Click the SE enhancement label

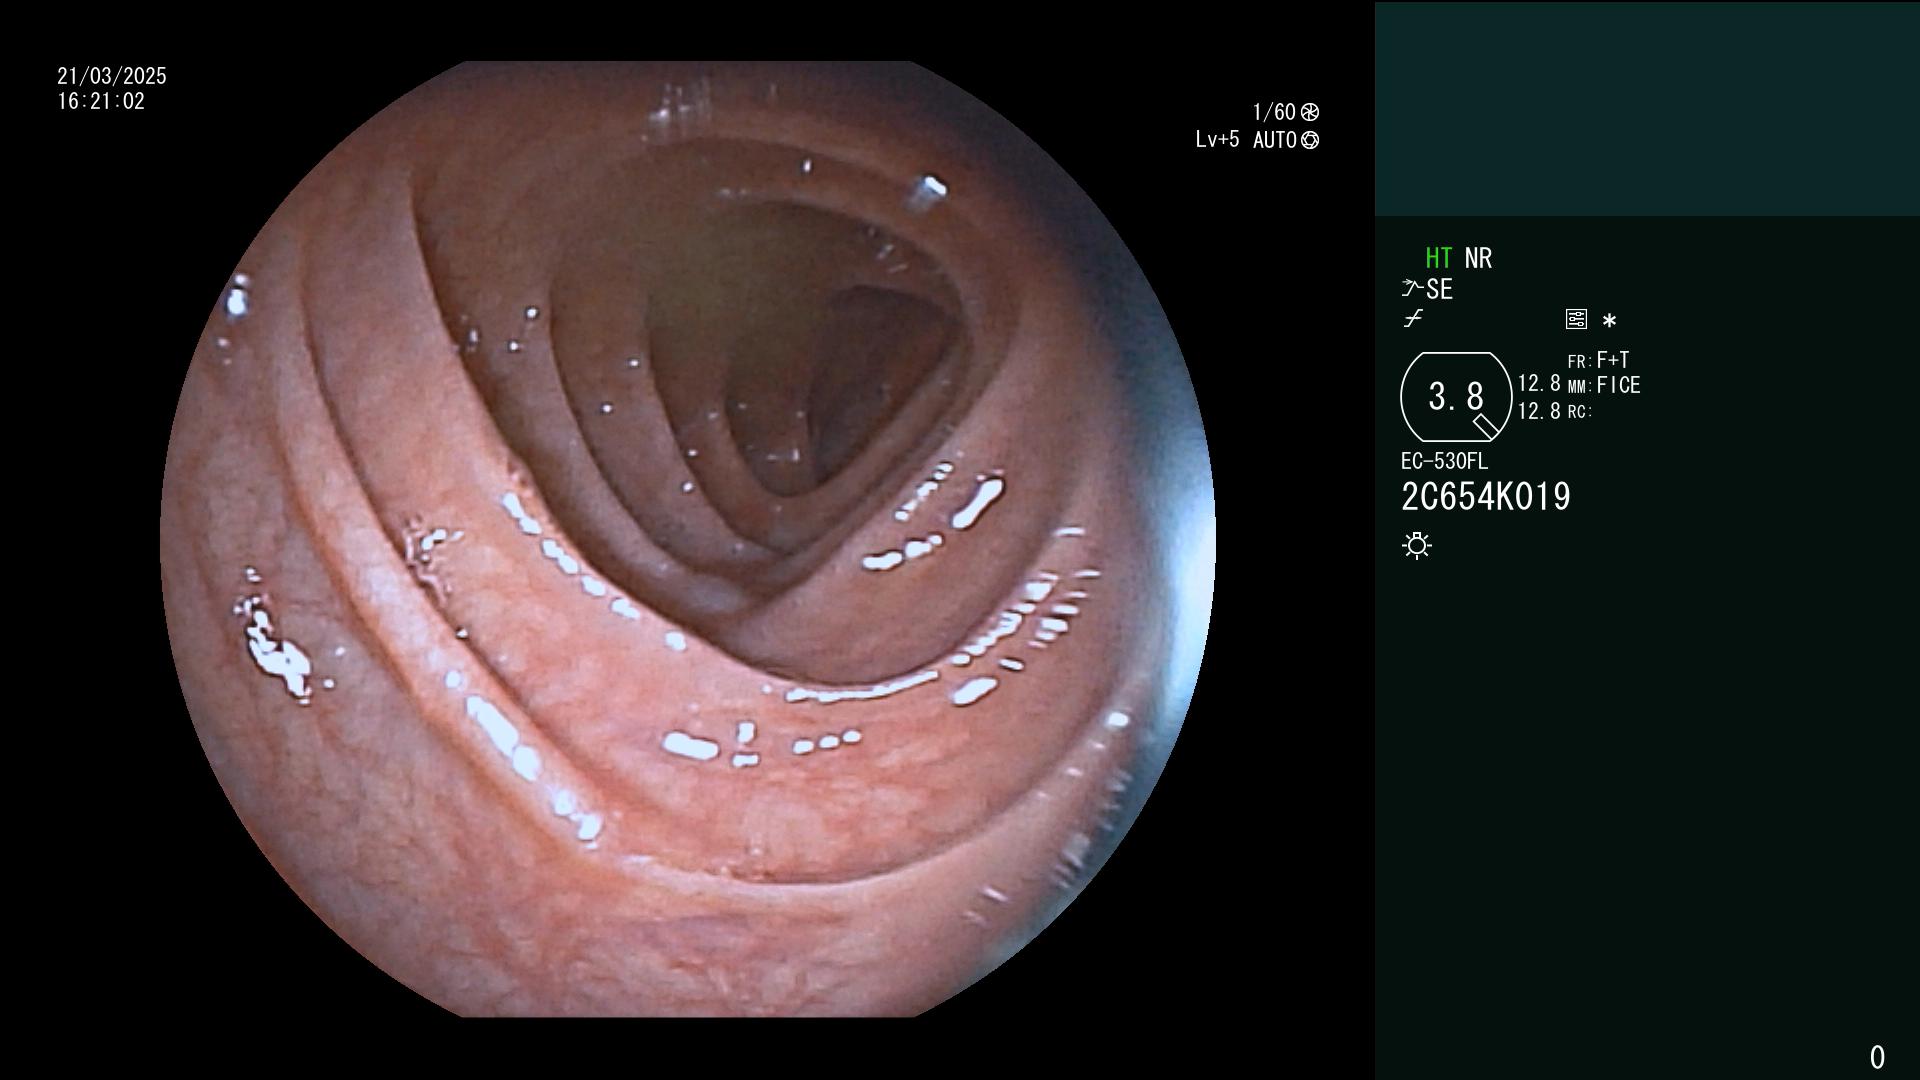coord(1439,289)
